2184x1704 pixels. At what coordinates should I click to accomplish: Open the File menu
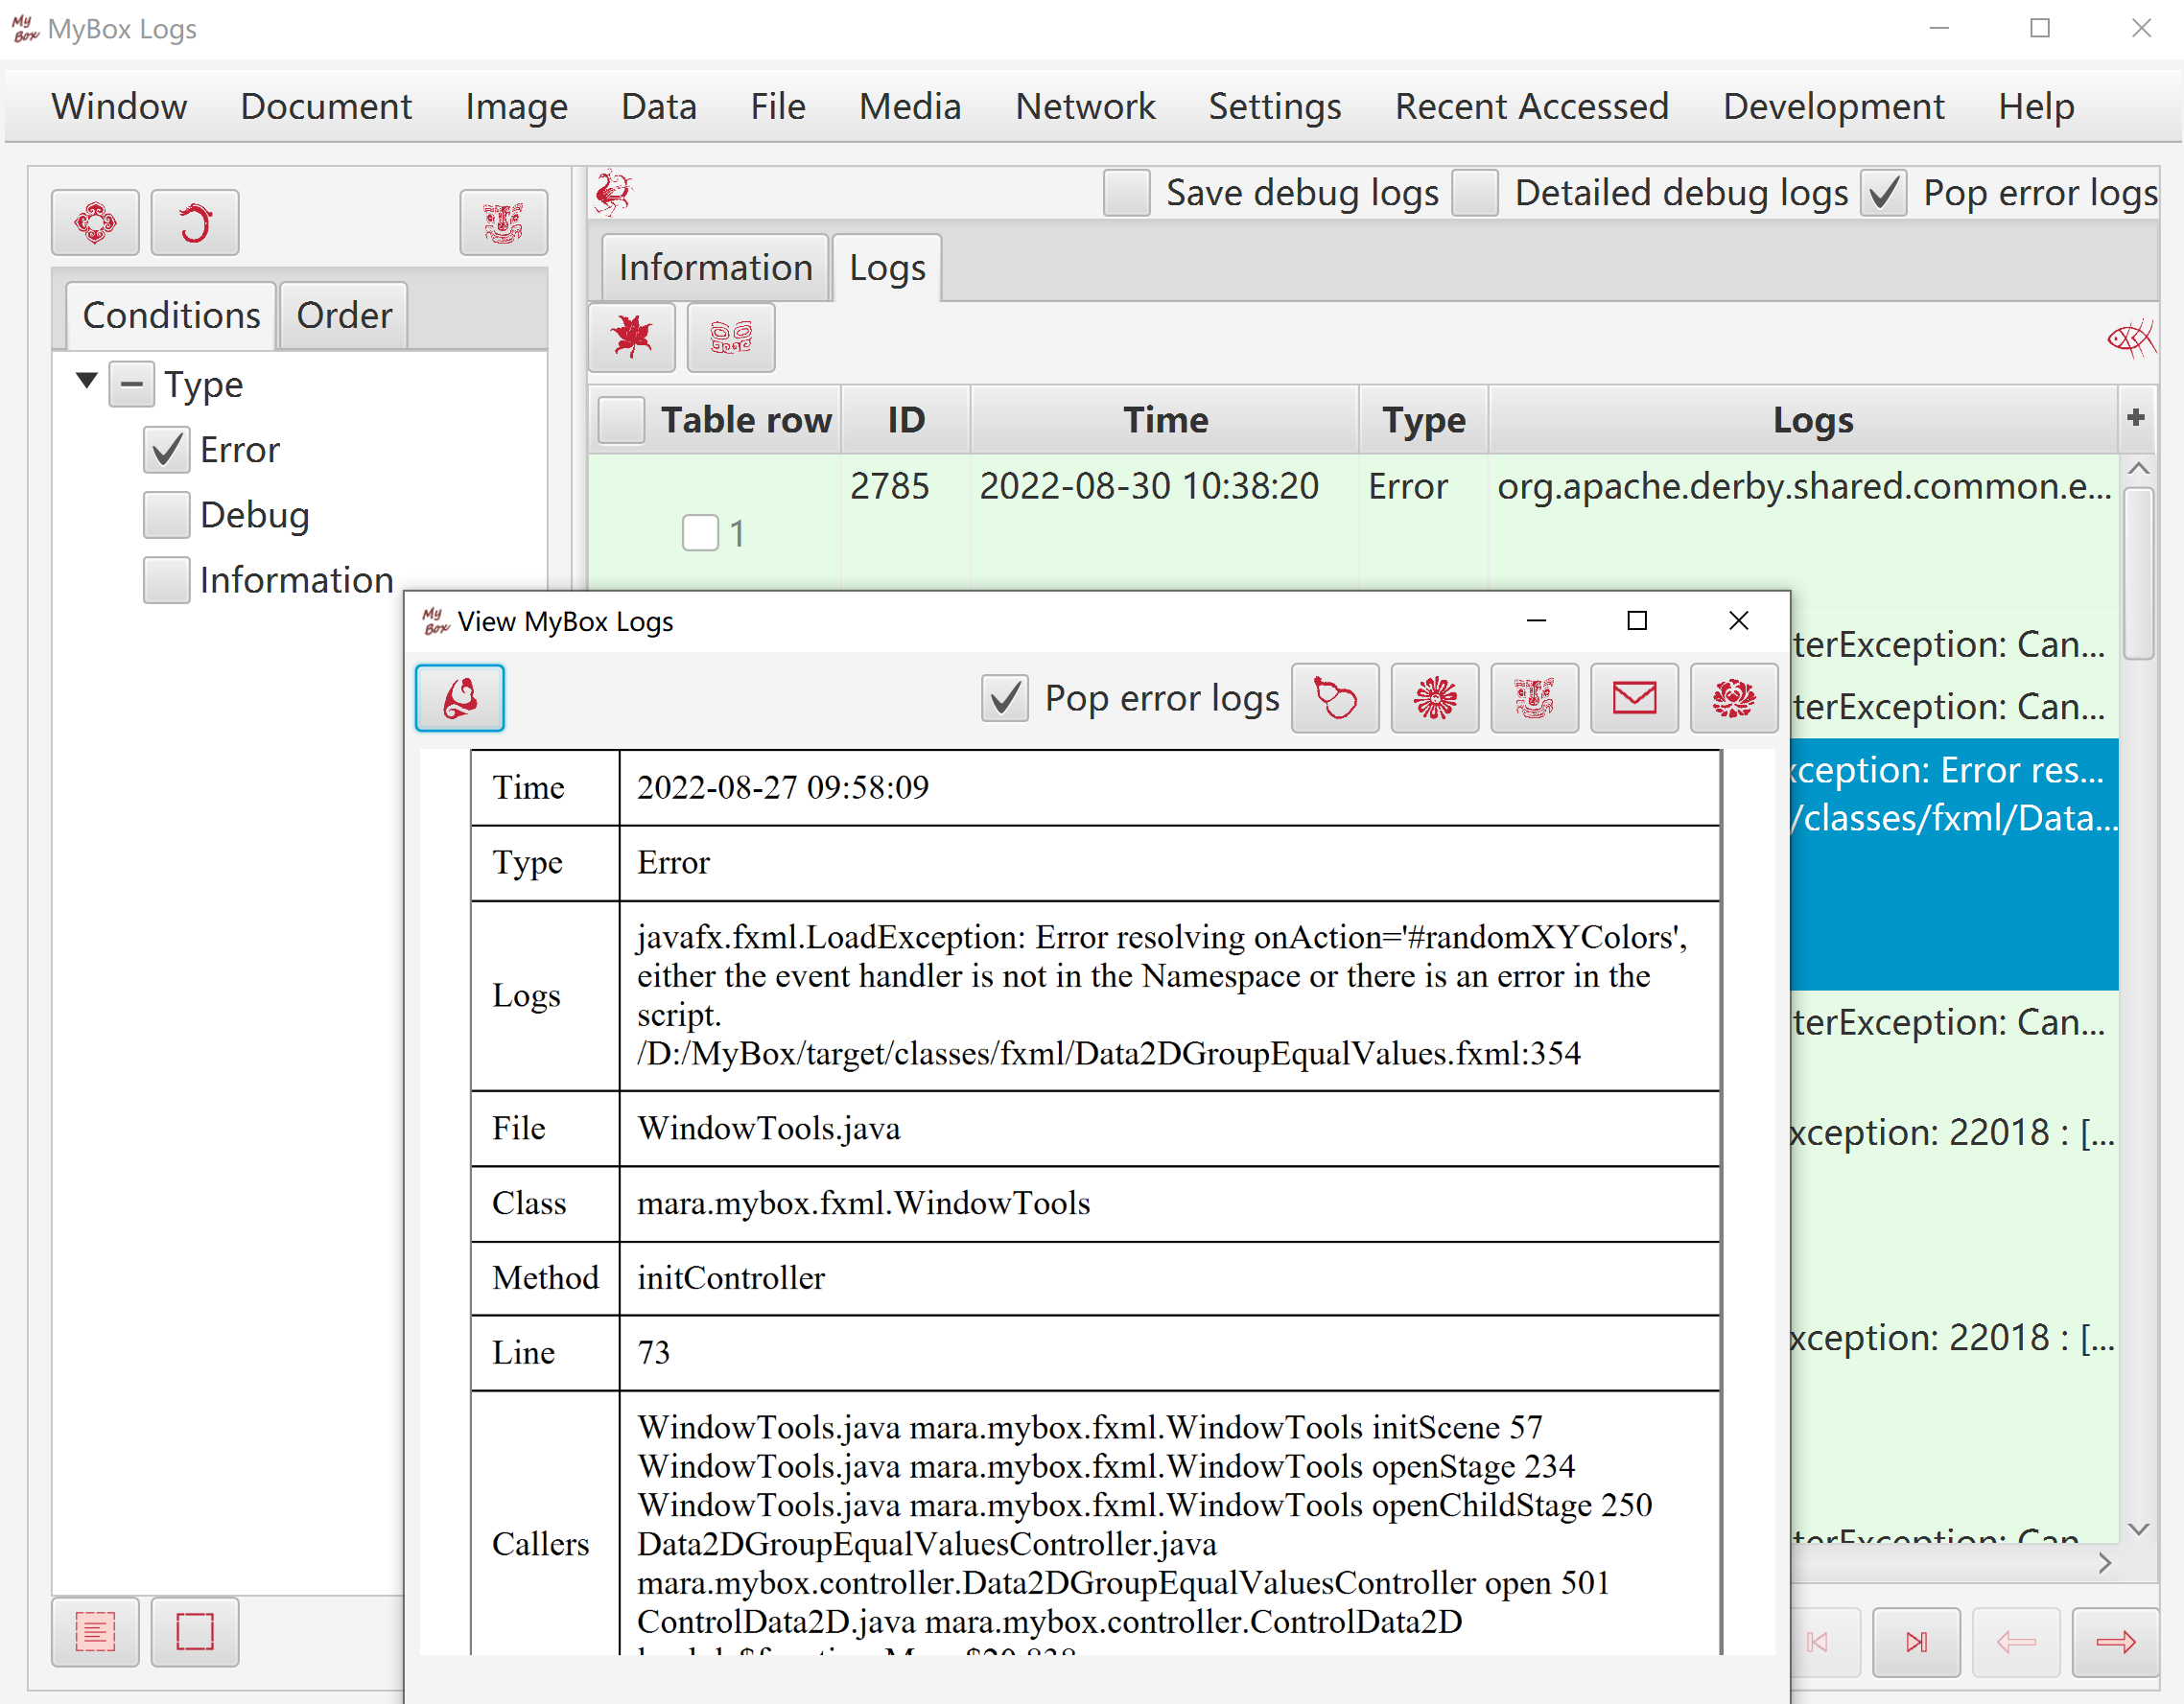778,106
